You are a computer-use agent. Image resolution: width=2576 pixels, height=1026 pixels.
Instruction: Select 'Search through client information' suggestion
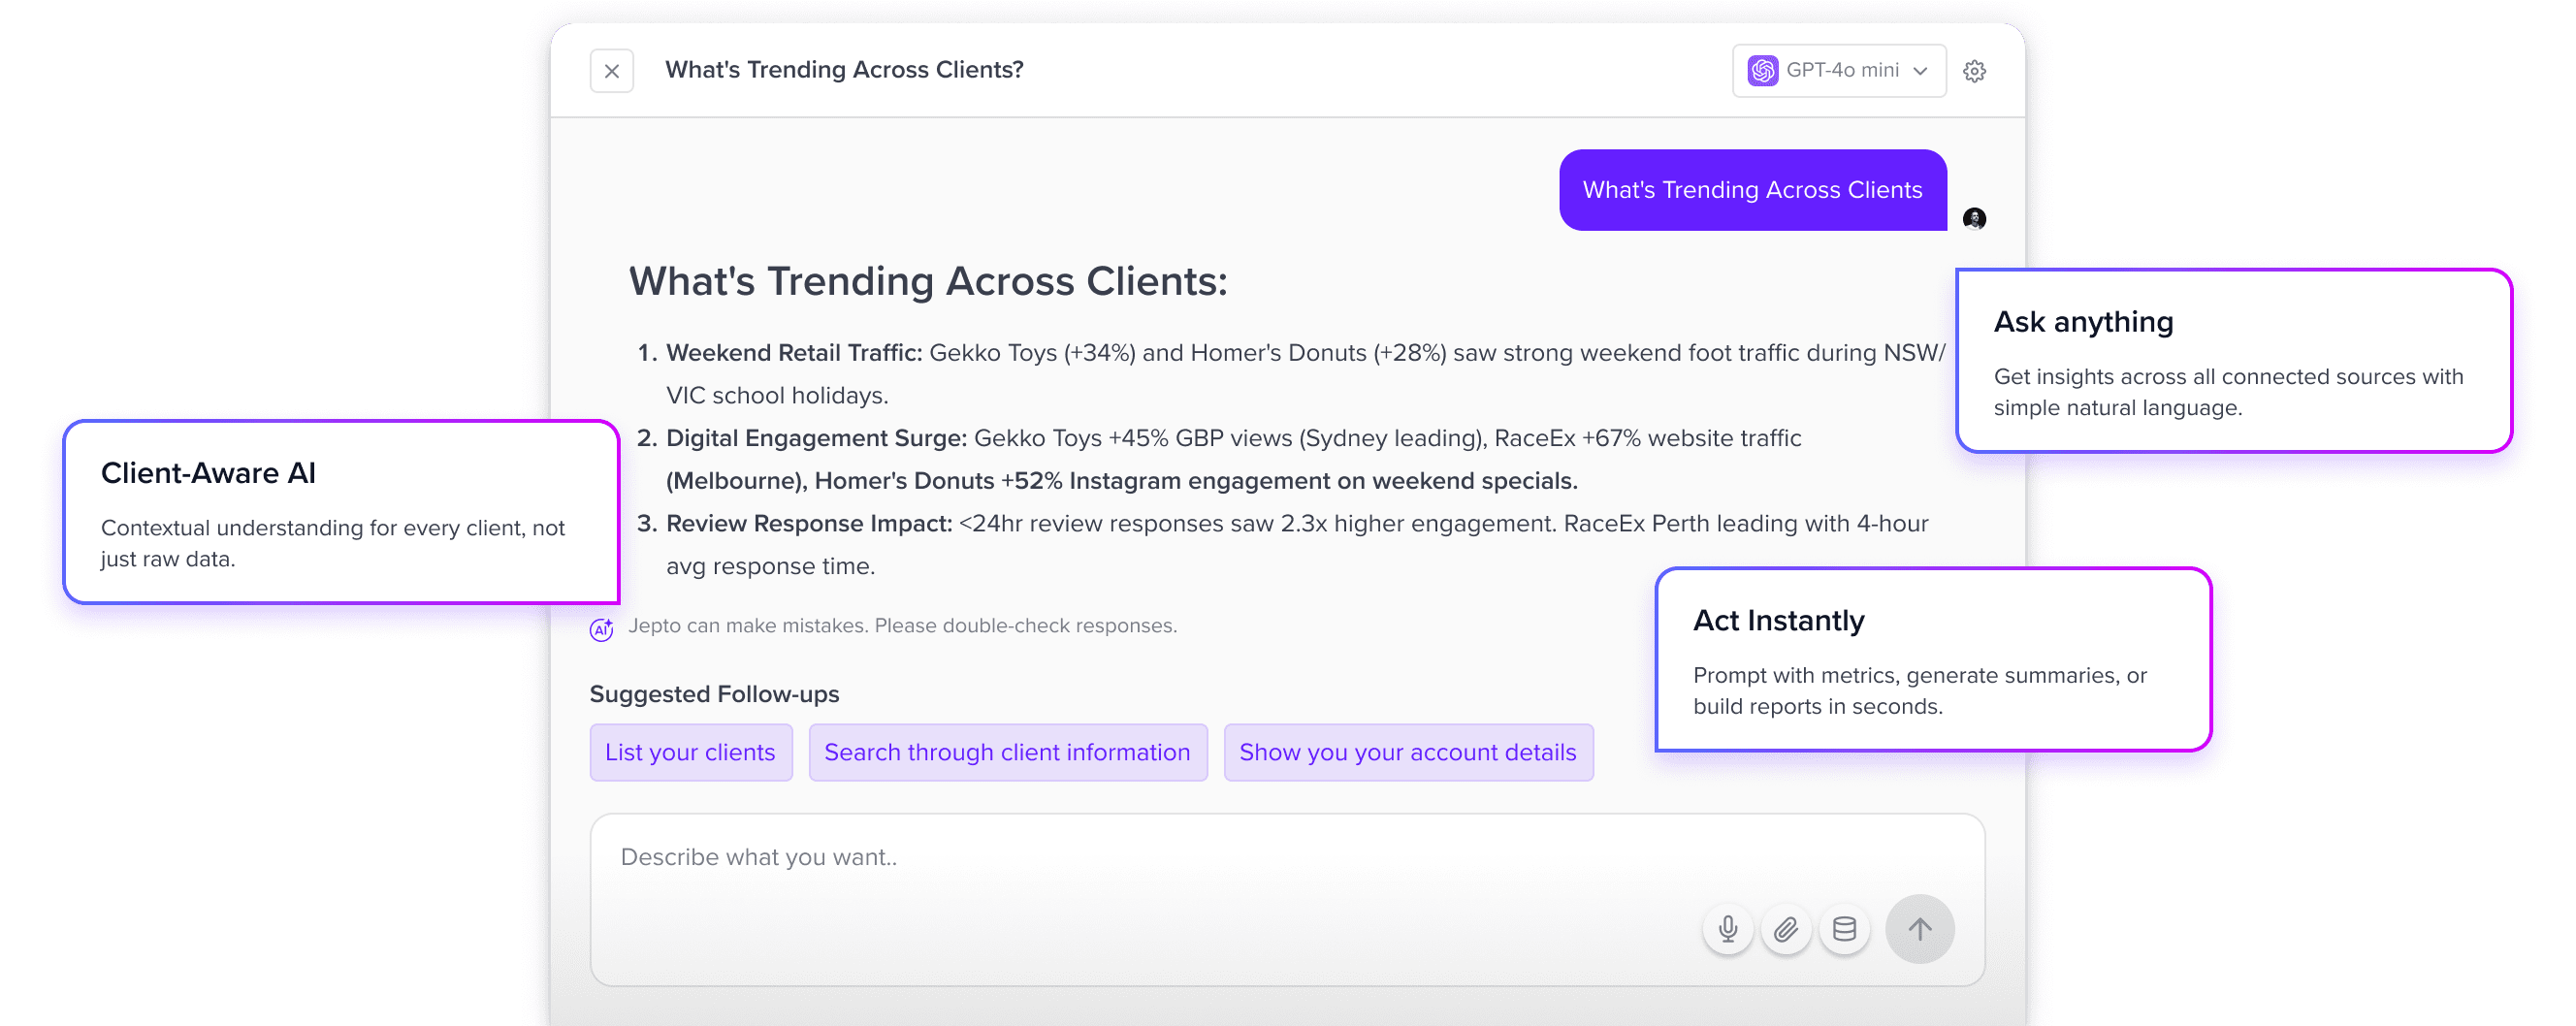[1007, 752]
